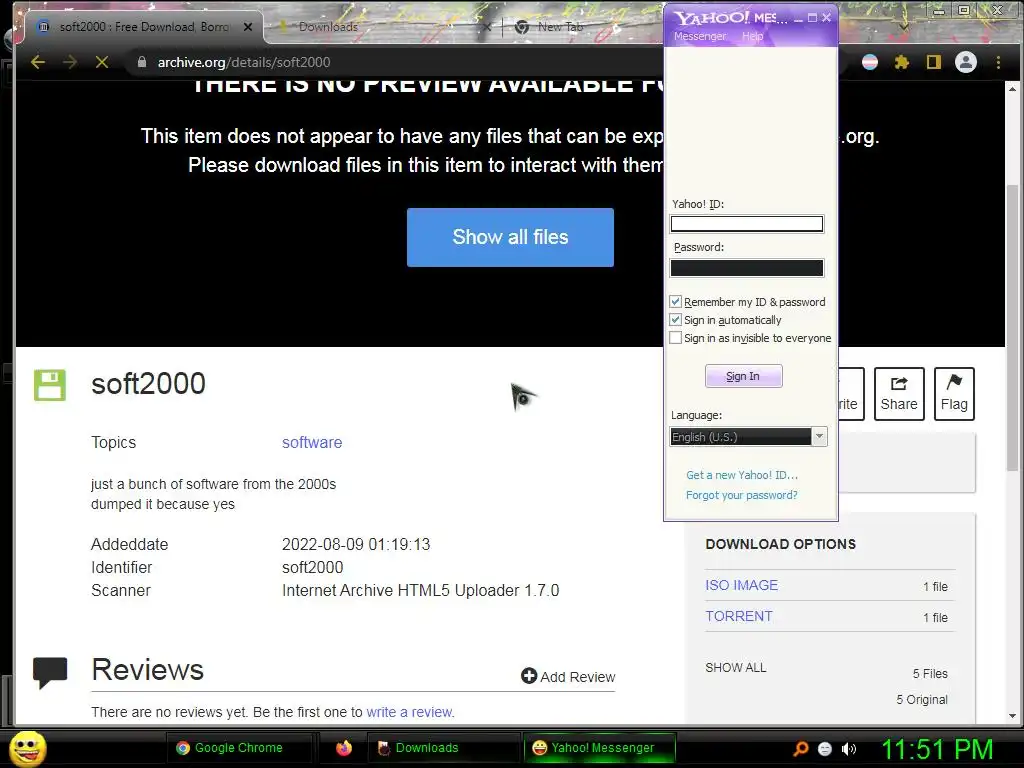1024x768 pixels.
Task: Click the scrollbar up arrow
Action: tap(1012, 88)
